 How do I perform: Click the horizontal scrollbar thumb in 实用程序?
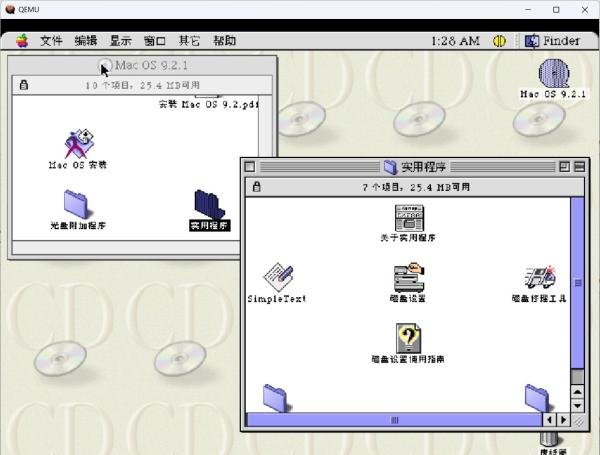tap(395, 420)
